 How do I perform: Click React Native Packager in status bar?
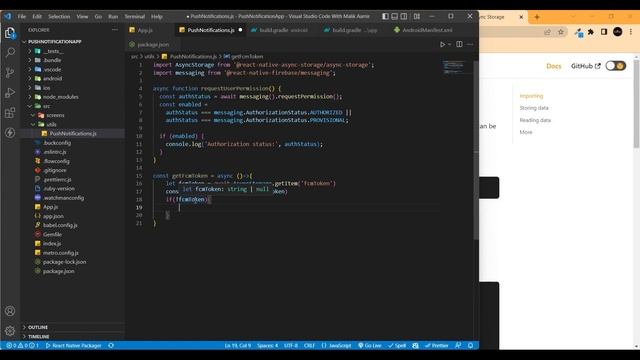click(73, 346)
